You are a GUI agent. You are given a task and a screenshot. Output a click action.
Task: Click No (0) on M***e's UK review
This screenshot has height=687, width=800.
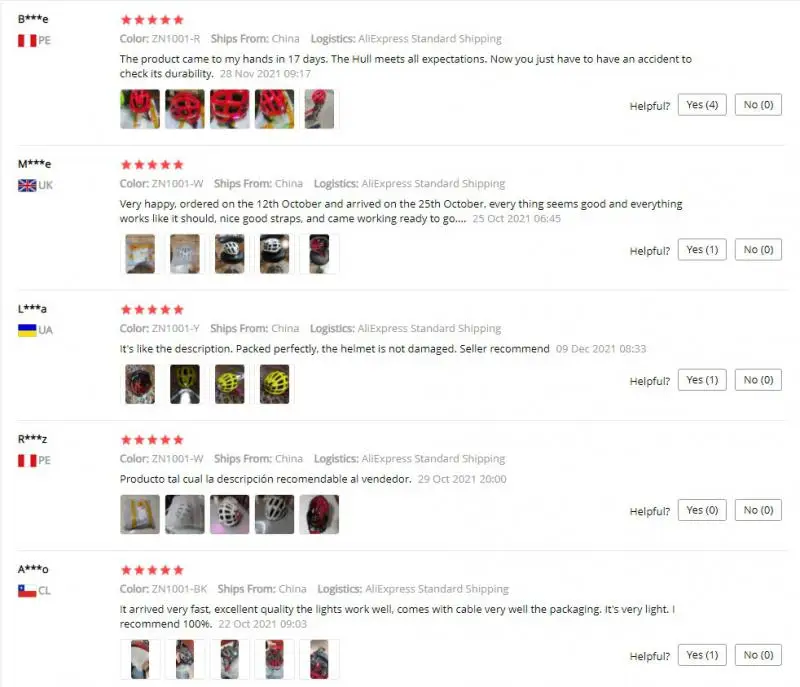(x=758, y=250)
